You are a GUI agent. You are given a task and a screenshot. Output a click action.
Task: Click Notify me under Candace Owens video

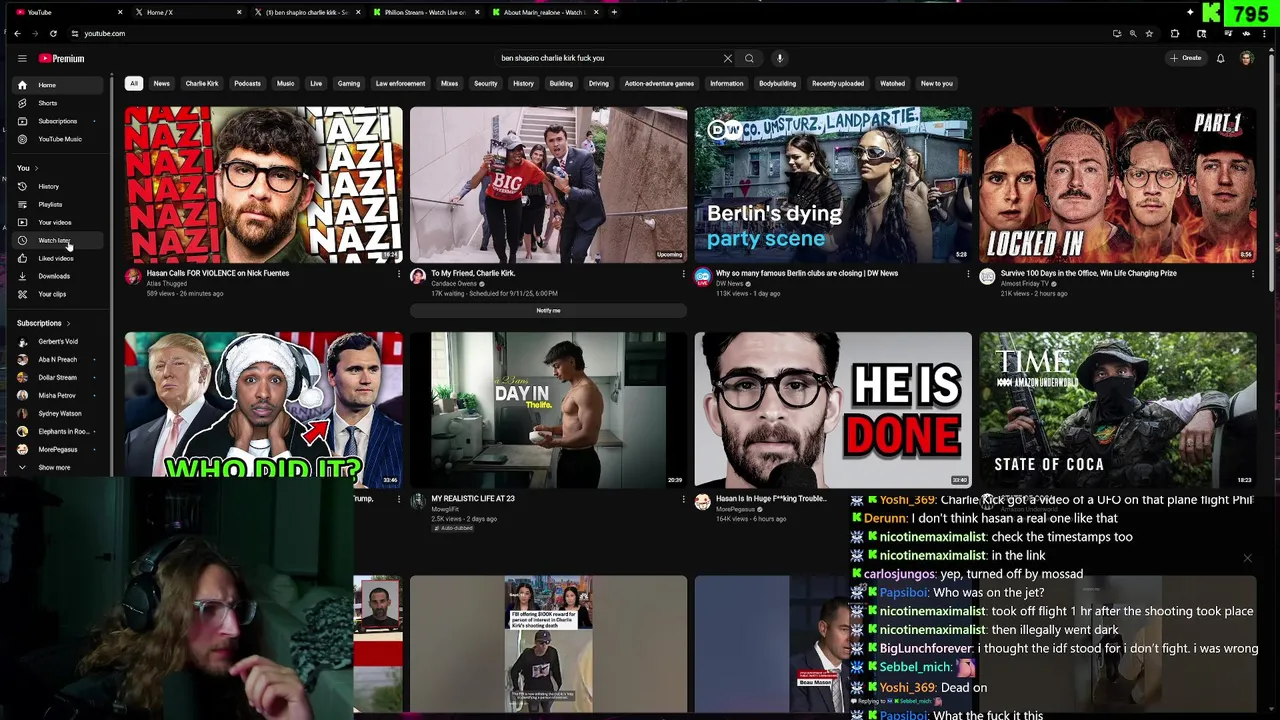548,310
